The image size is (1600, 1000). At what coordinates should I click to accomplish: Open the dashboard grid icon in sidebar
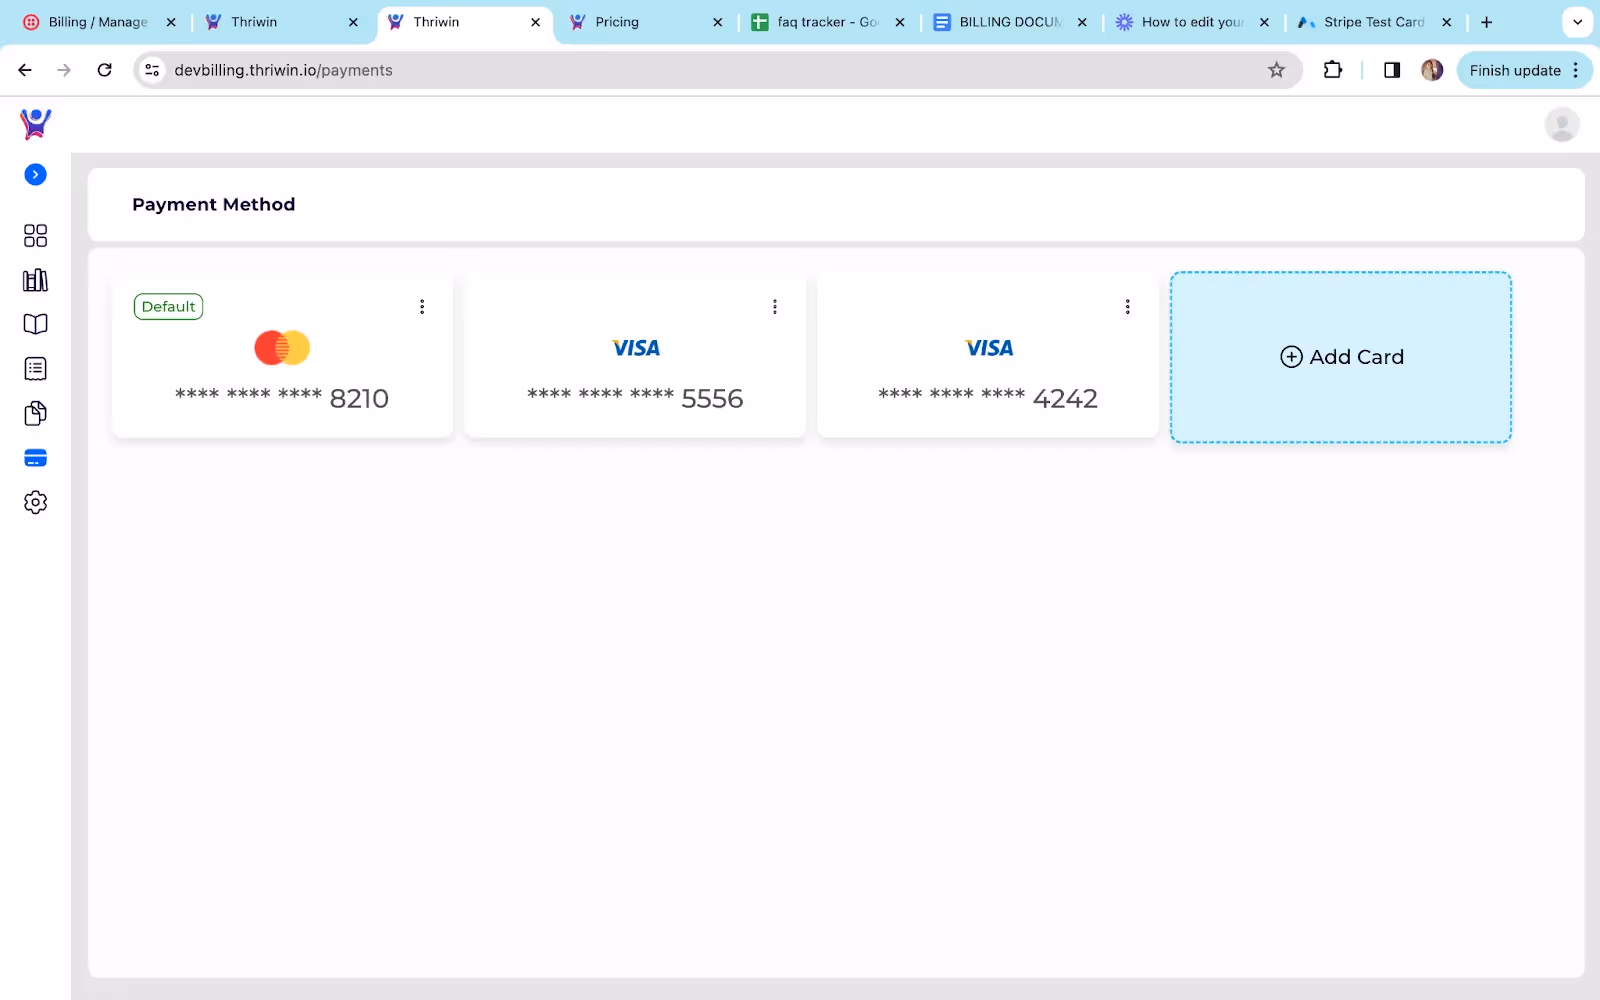point(35,235)
